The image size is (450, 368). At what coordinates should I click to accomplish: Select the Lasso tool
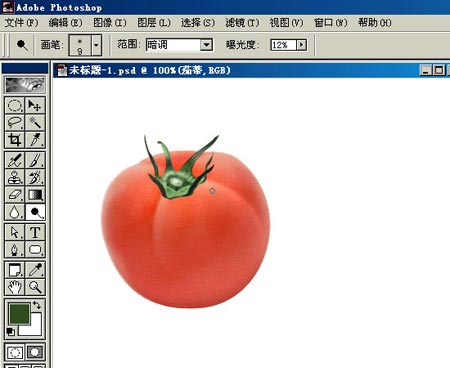point(14,123)
